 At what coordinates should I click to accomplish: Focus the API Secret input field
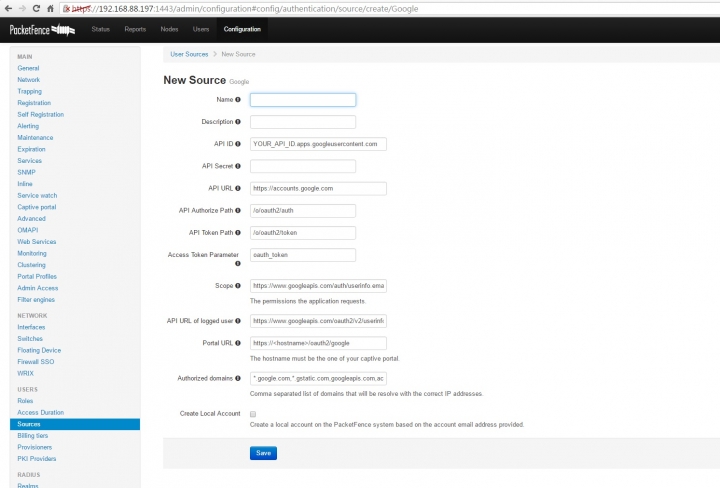click(x=303, y=166)
